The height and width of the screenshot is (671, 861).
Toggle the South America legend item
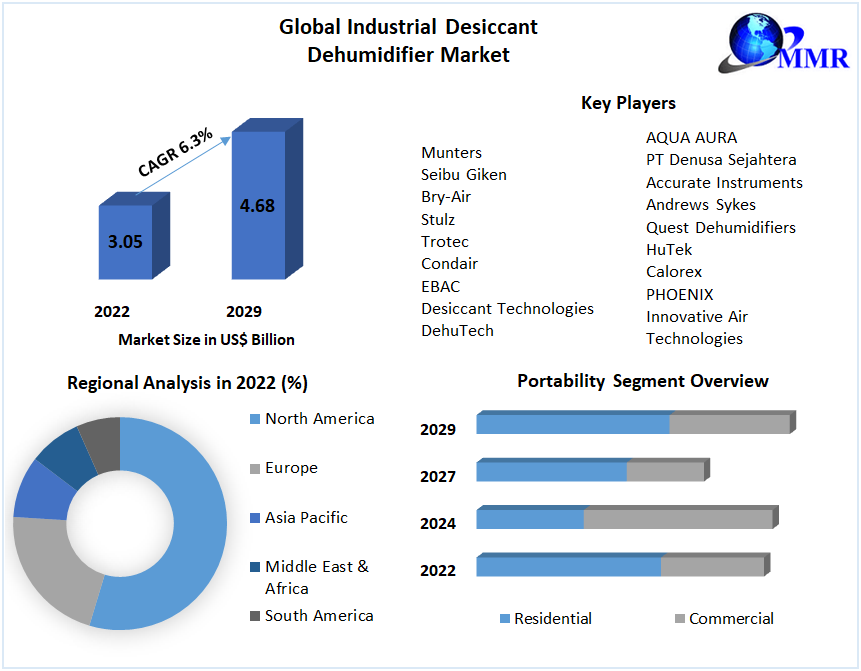tap(312, 616)
